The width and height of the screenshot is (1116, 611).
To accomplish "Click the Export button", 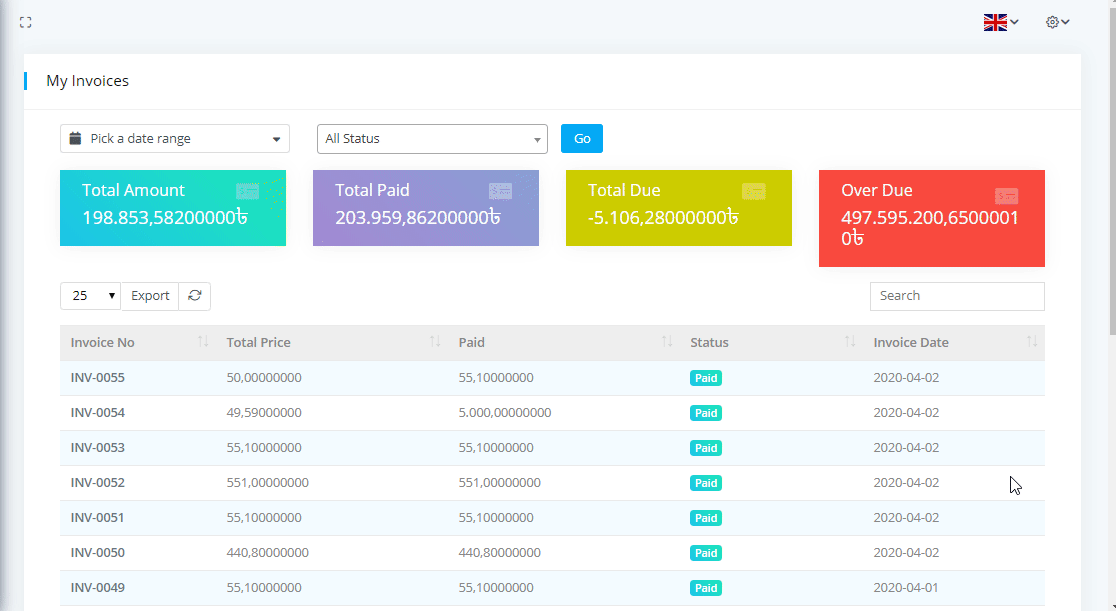I will click(150, 296).
